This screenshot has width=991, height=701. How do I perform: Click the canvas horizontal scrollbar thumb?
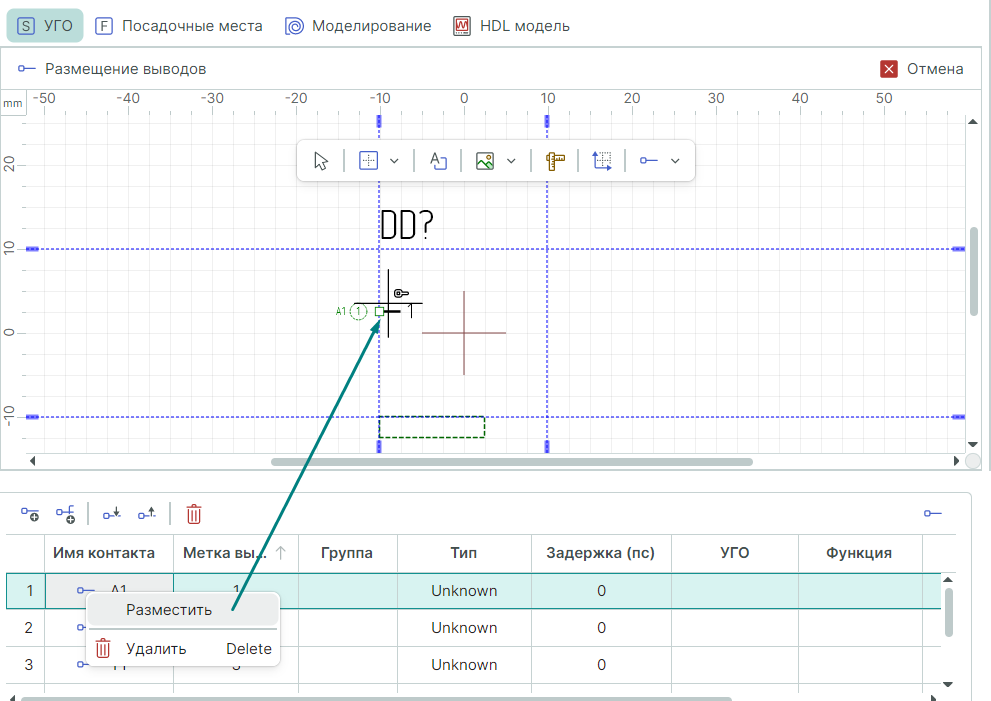point(511,462)
